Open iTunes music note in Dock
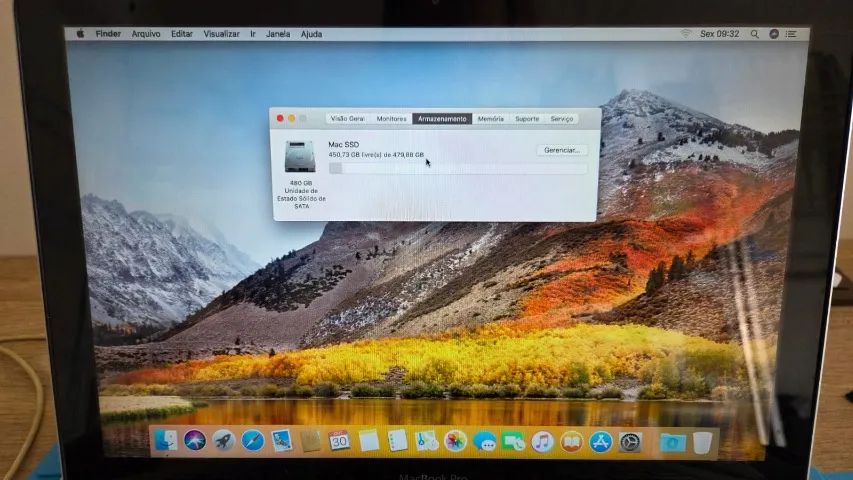Viewport: 853px width, 480px height. point(542,442)
